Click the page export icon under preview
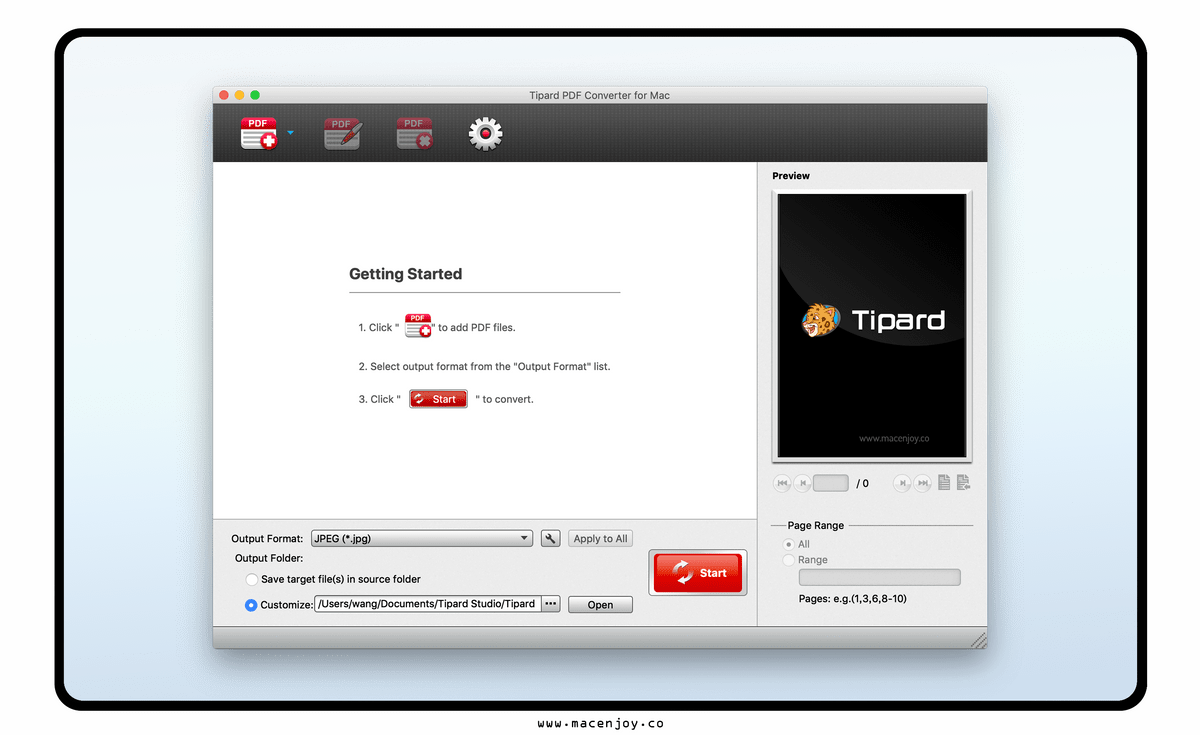Image resolution: width=1200 pixels, height=735 pixels. point(963,483)
